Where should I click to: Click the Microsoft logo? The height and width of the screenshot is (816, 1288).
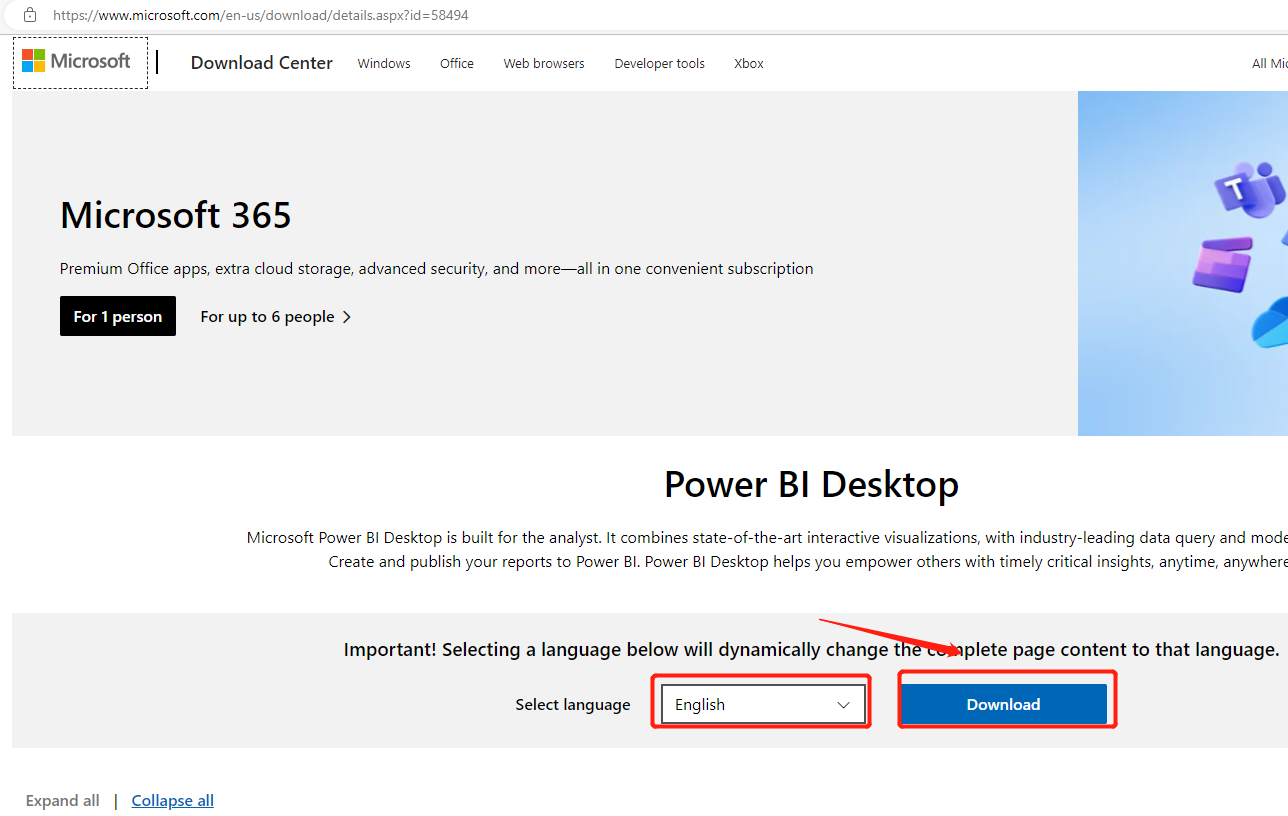[78, 61]
